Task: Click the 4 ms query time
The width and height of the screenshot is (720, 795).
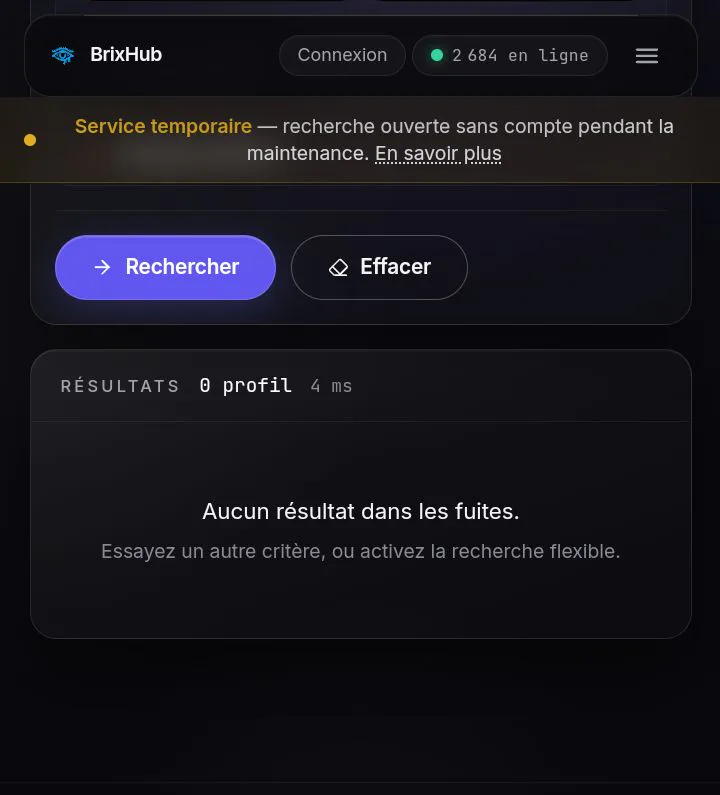Action: pos(331,386)
